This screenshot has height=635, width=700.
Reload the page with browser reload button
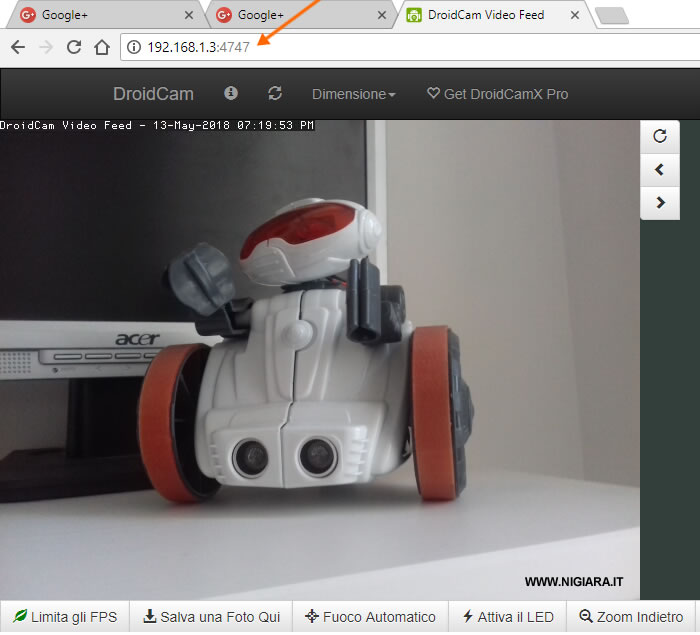pos(73,47)
